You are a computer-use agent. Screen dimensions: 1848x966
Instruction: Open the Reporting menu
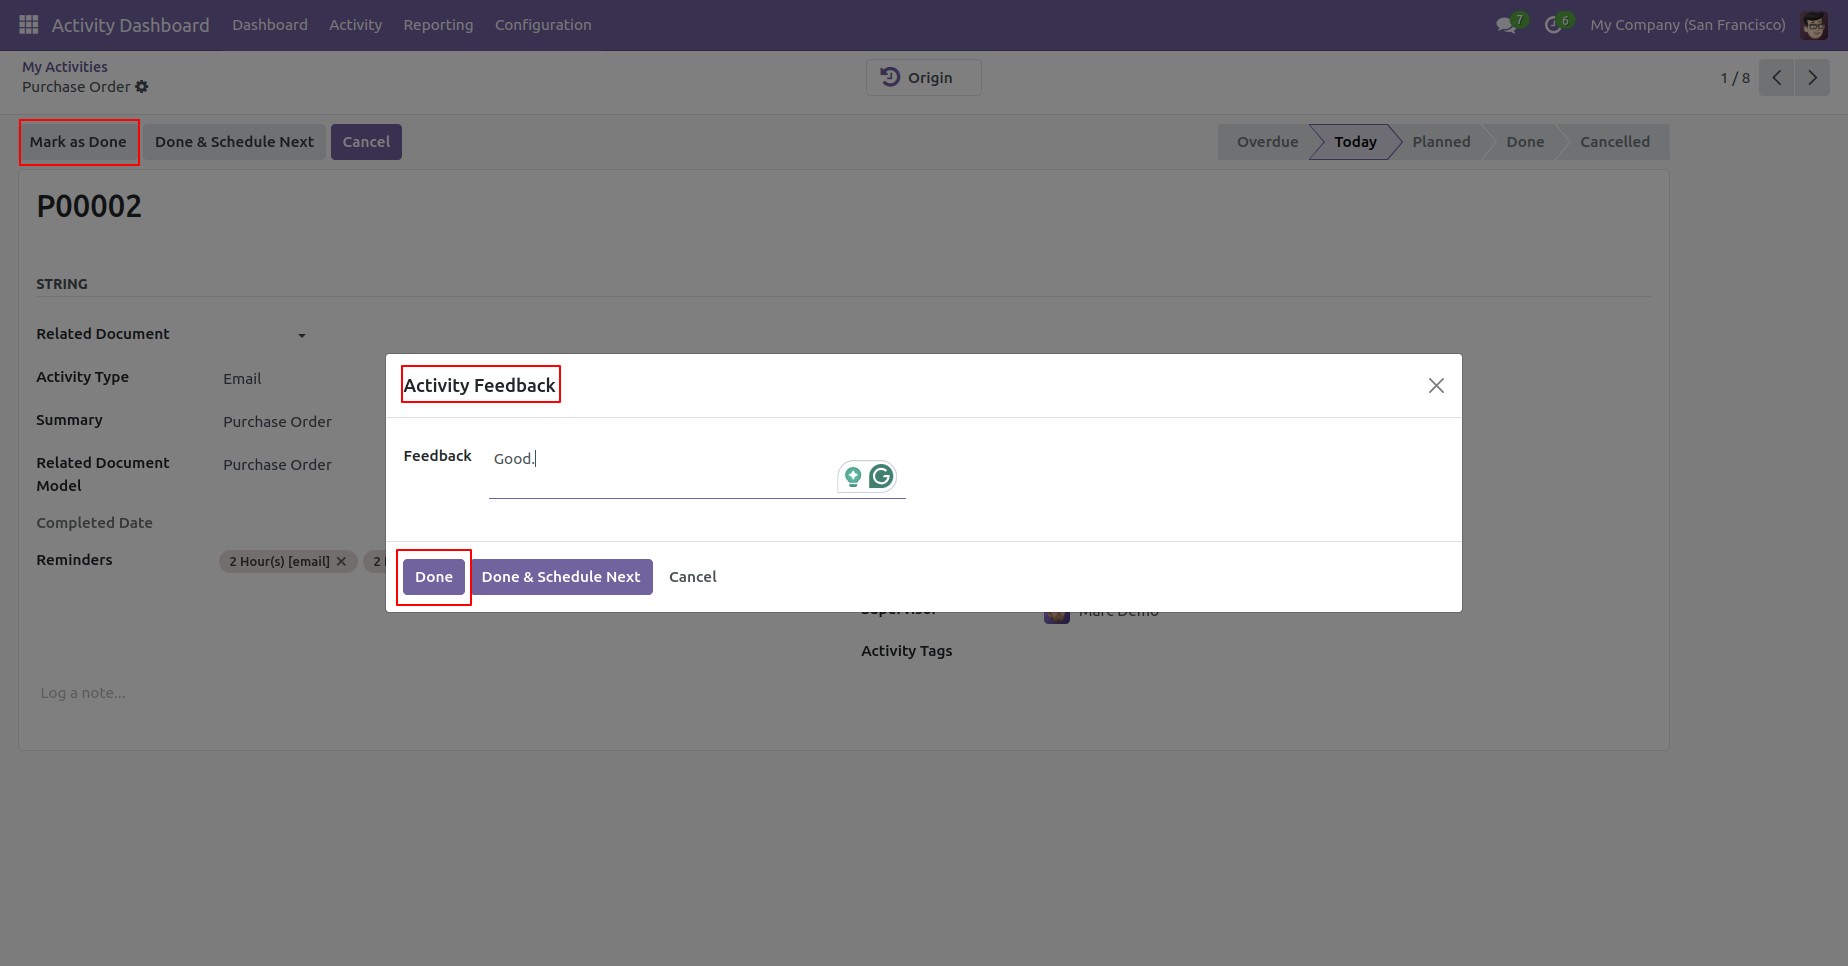click(438, 25)
